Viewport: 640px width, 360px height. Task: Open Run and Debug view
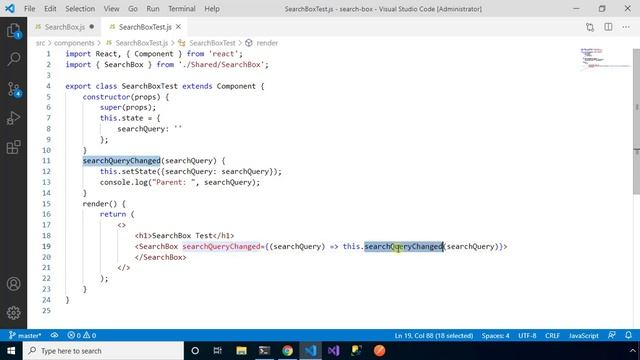(x=13, y=118)
